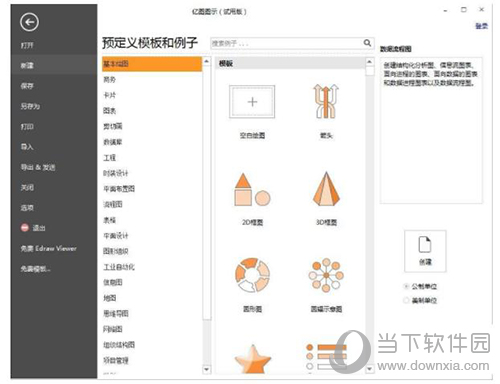Screen dimensions: 500x384
Task: Select the star shapes template icon
Action: (x=253, y=359)
